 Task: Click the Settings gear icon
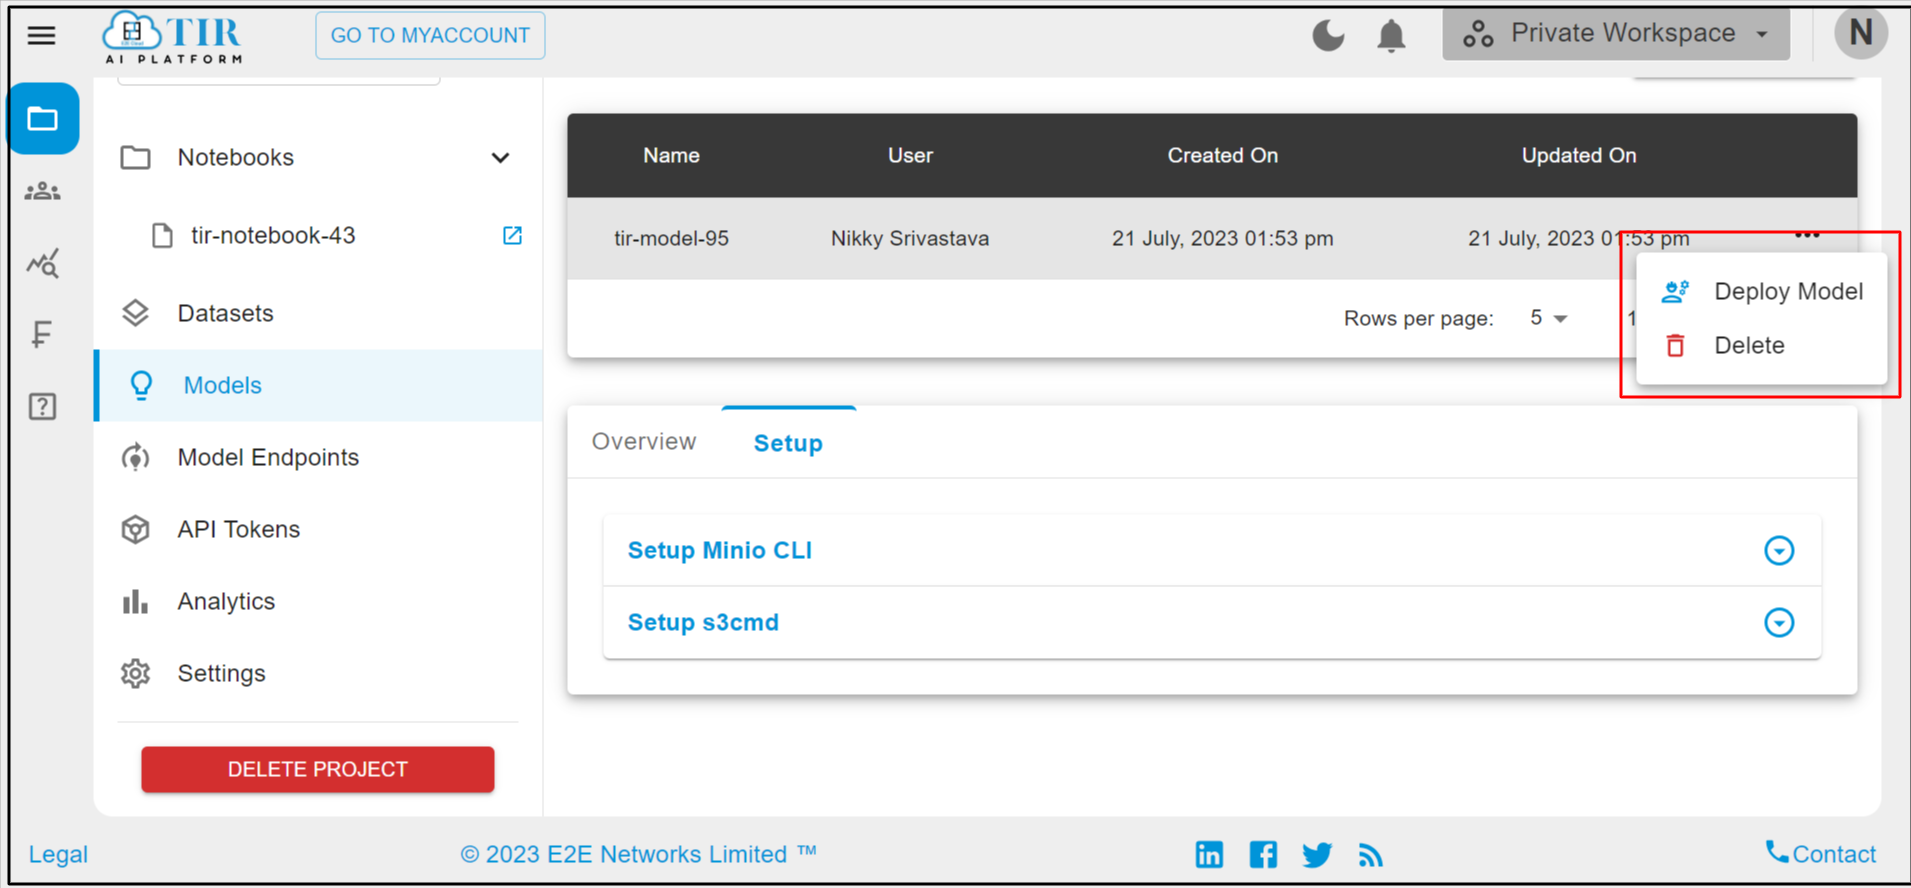[x=135, y=673]
